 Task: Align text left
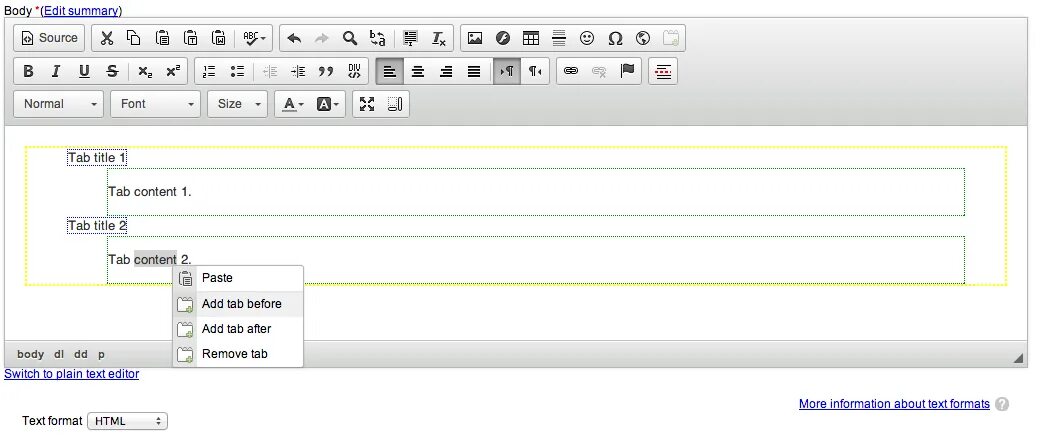pos(390,71)
